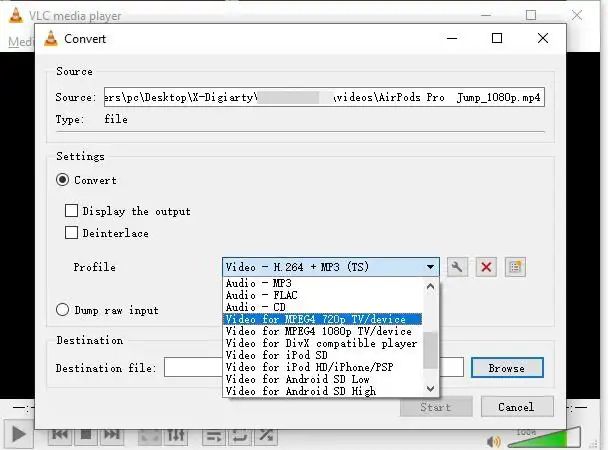Toggle fullscreen button in VLC player
Image resolution: width=608 pixels, height=450 pixels.
click(x=149, y=436)
